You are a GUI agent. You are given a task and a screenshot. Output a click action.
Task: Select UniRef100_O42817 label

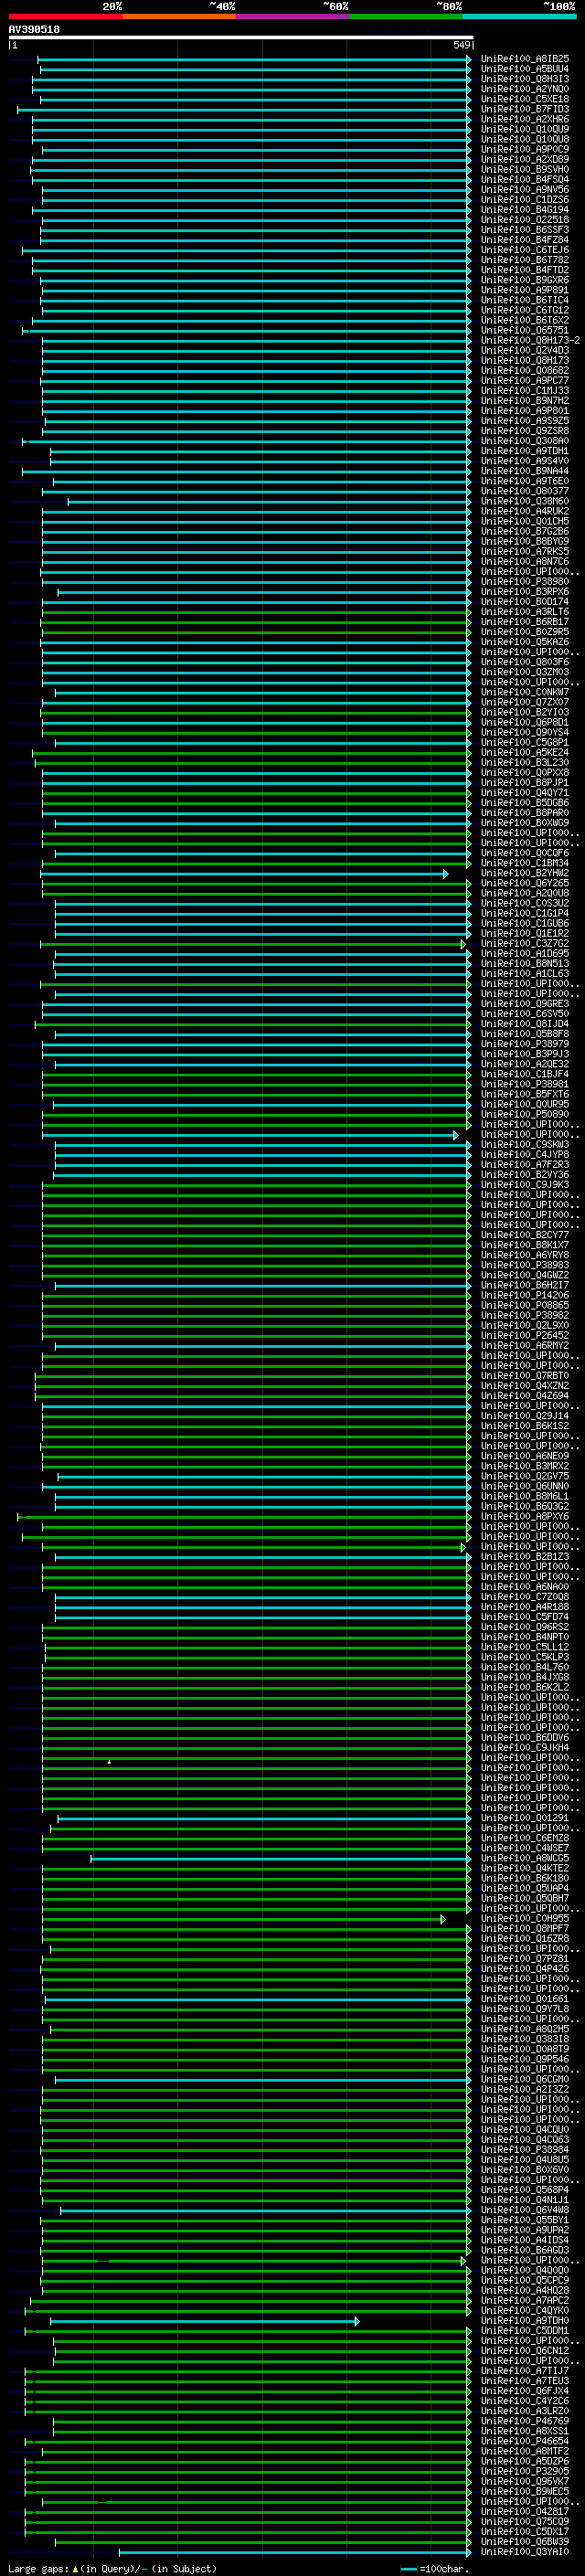pos(525,2511)
